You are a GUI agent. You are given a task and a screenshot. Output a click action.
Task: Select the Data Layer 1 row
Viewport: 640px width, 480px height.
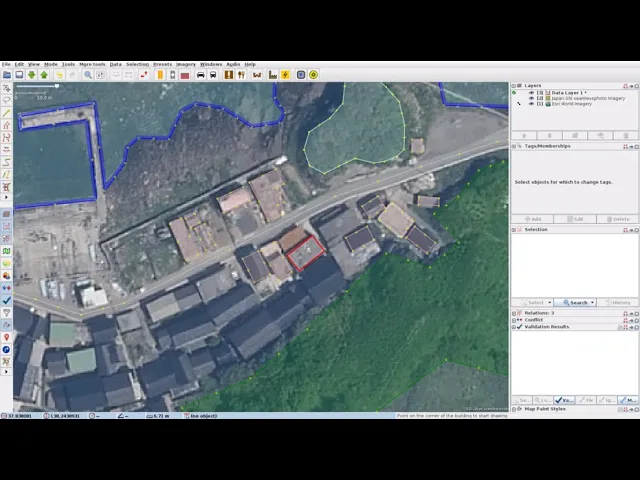[575, 93]
